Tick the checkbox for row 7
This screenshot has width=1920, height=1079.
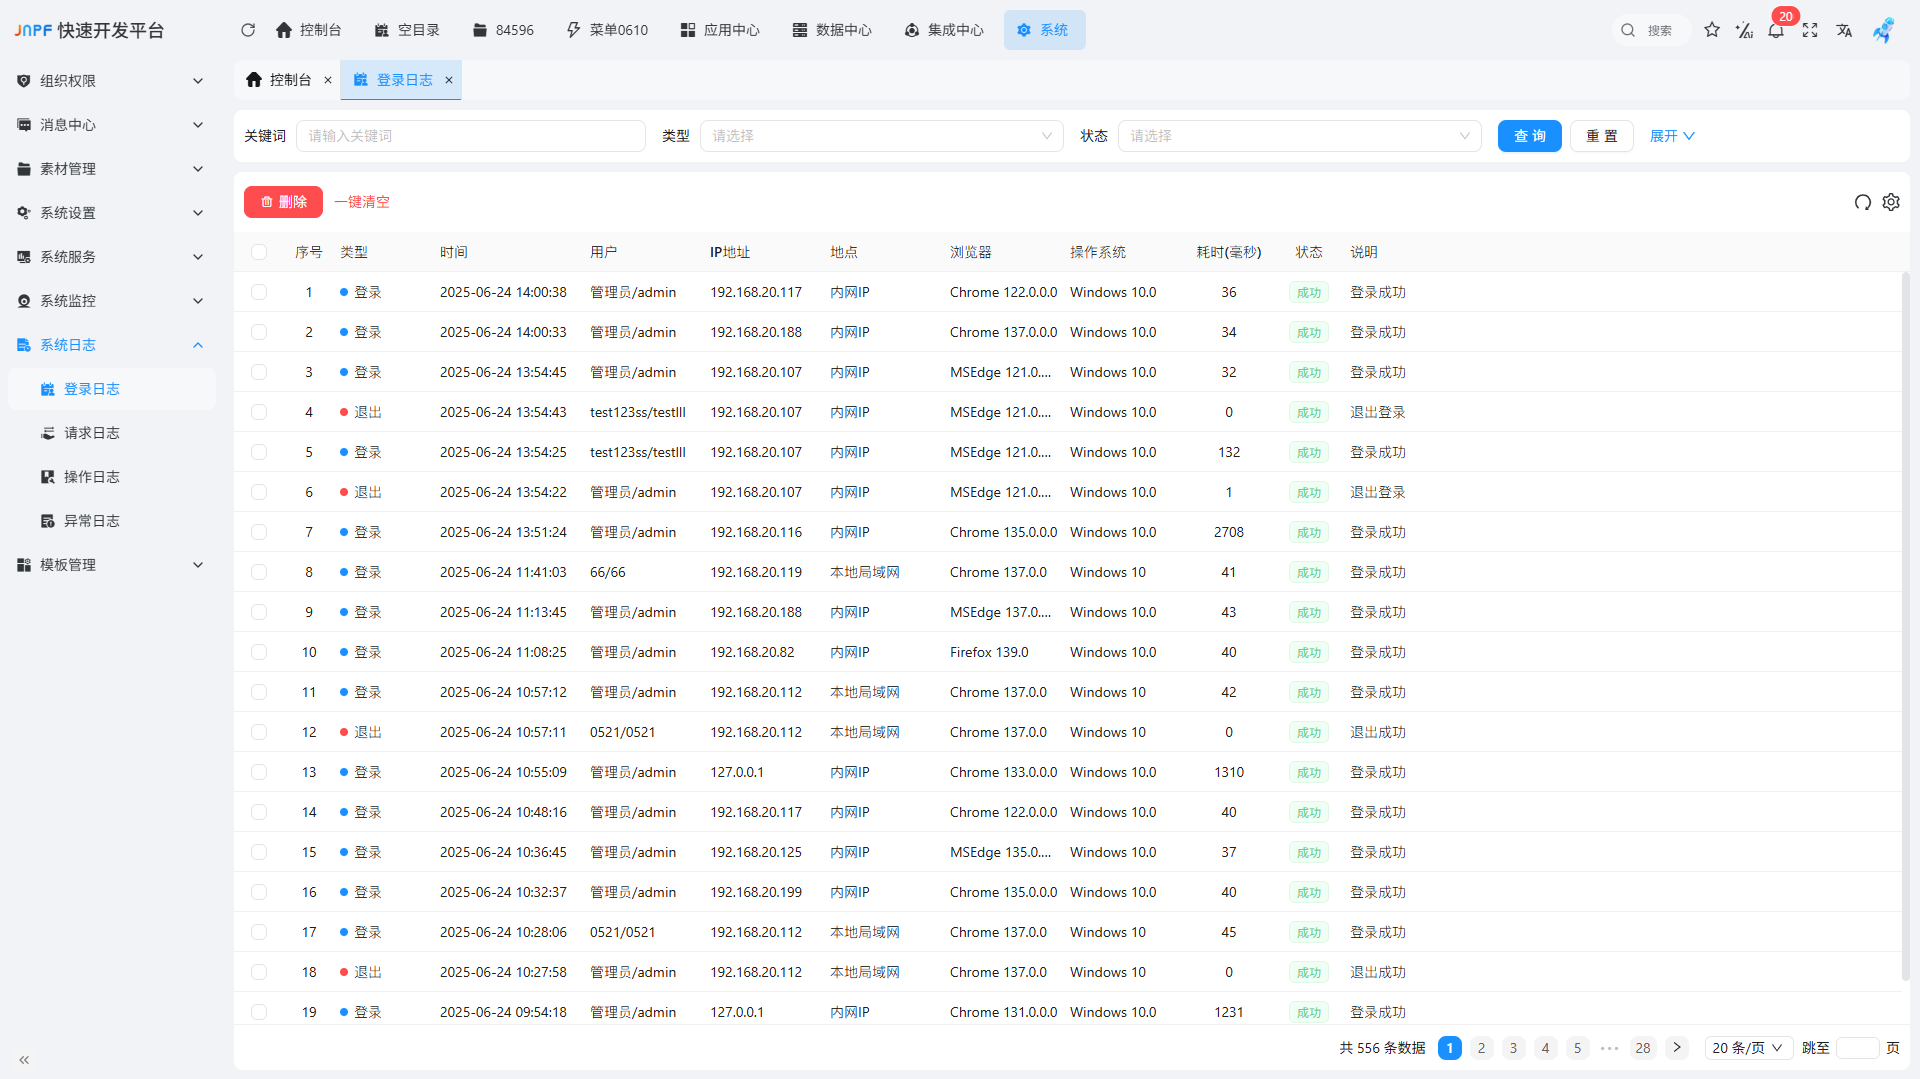click(x=259, y=532)
